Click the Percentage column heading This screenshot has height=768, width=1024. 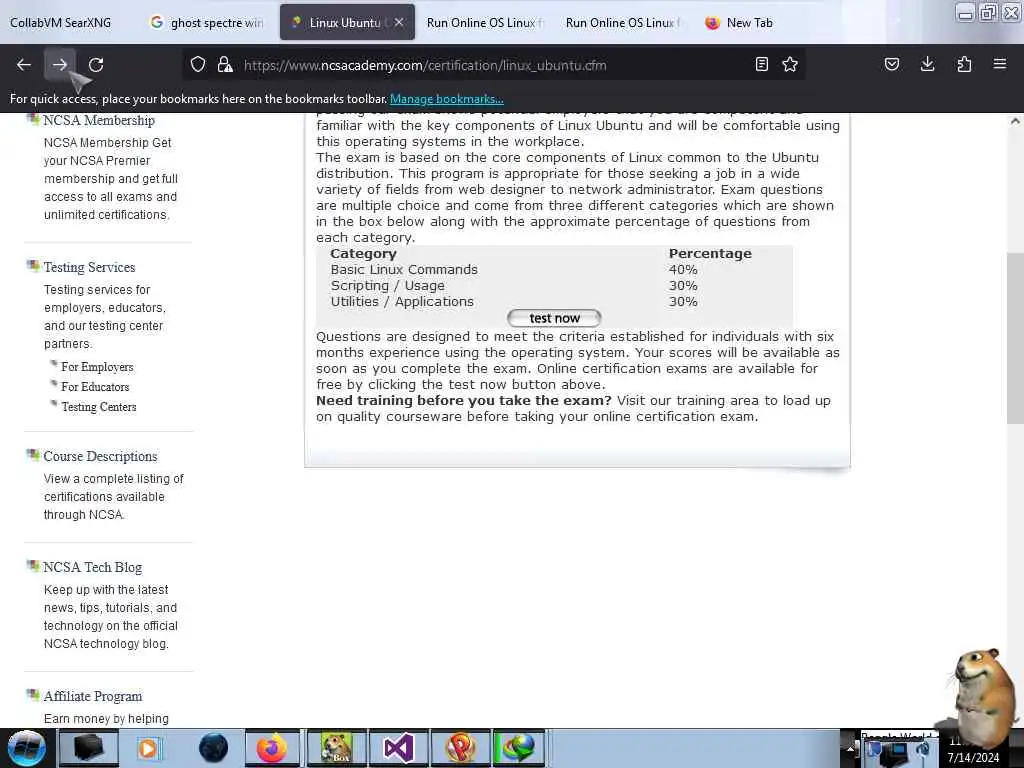coord(710,253)
